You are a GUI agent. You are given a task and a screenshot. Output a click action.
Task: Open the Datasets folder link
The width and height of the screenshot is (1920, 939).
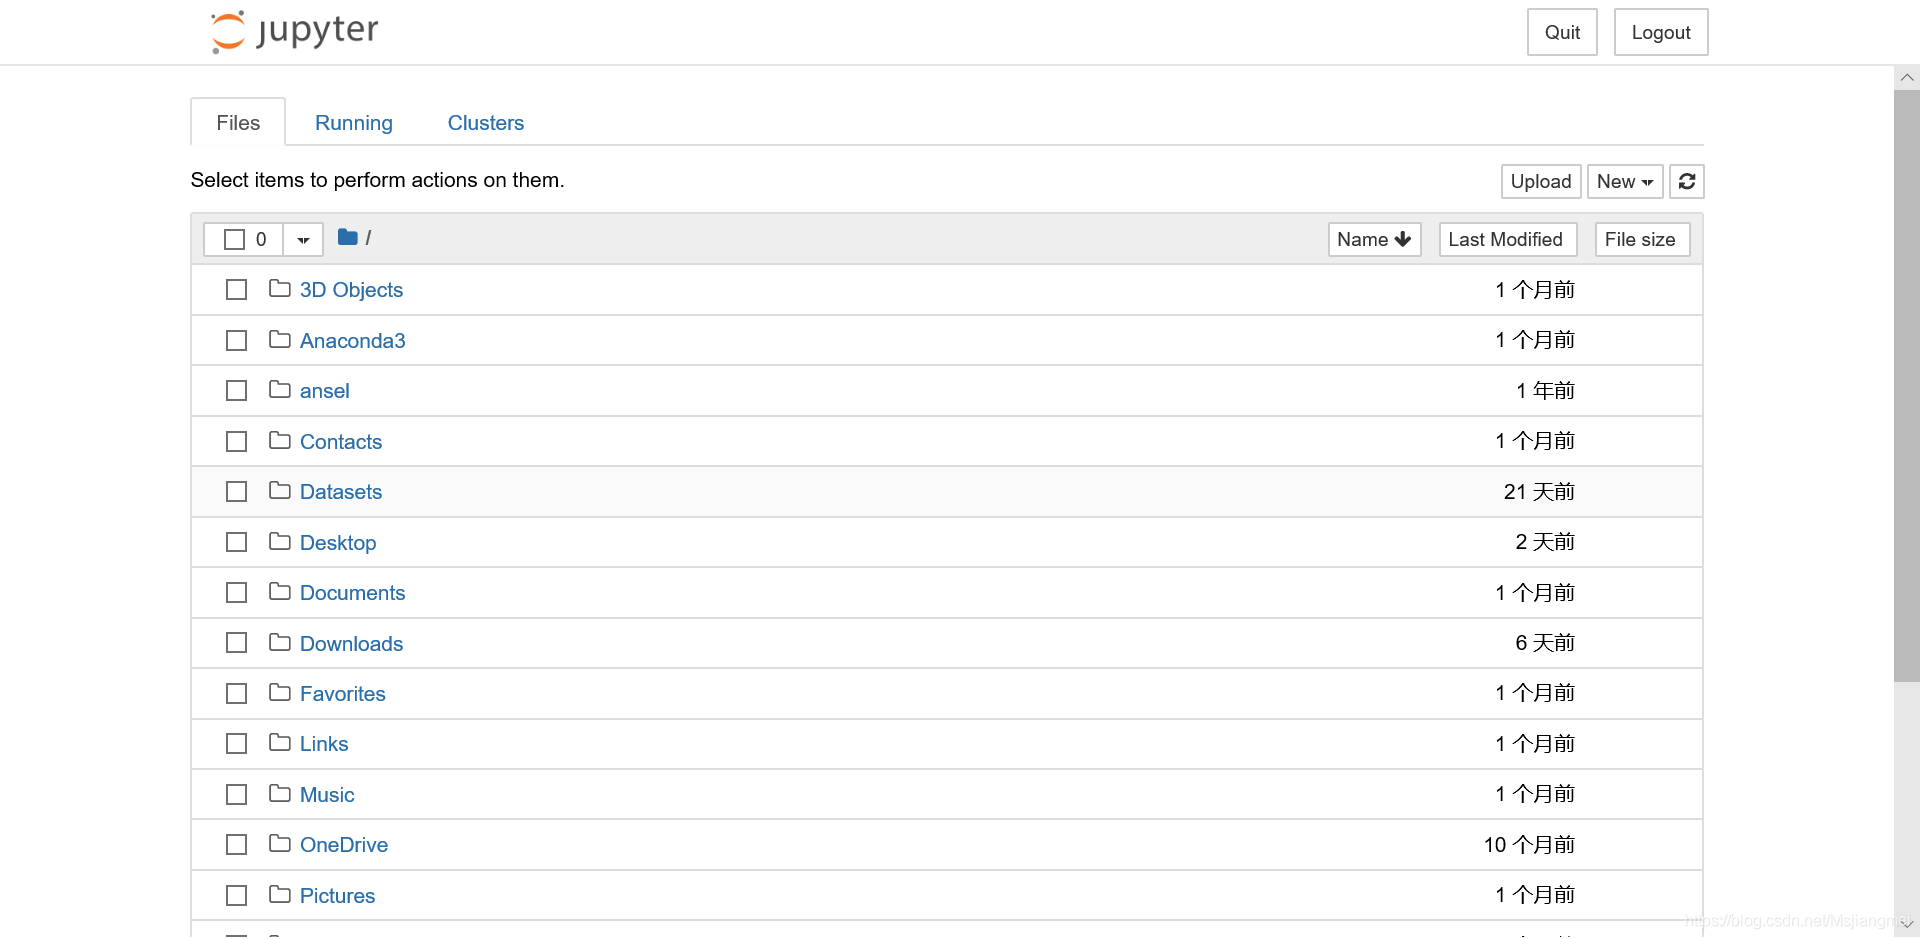[x=341, y=492]
